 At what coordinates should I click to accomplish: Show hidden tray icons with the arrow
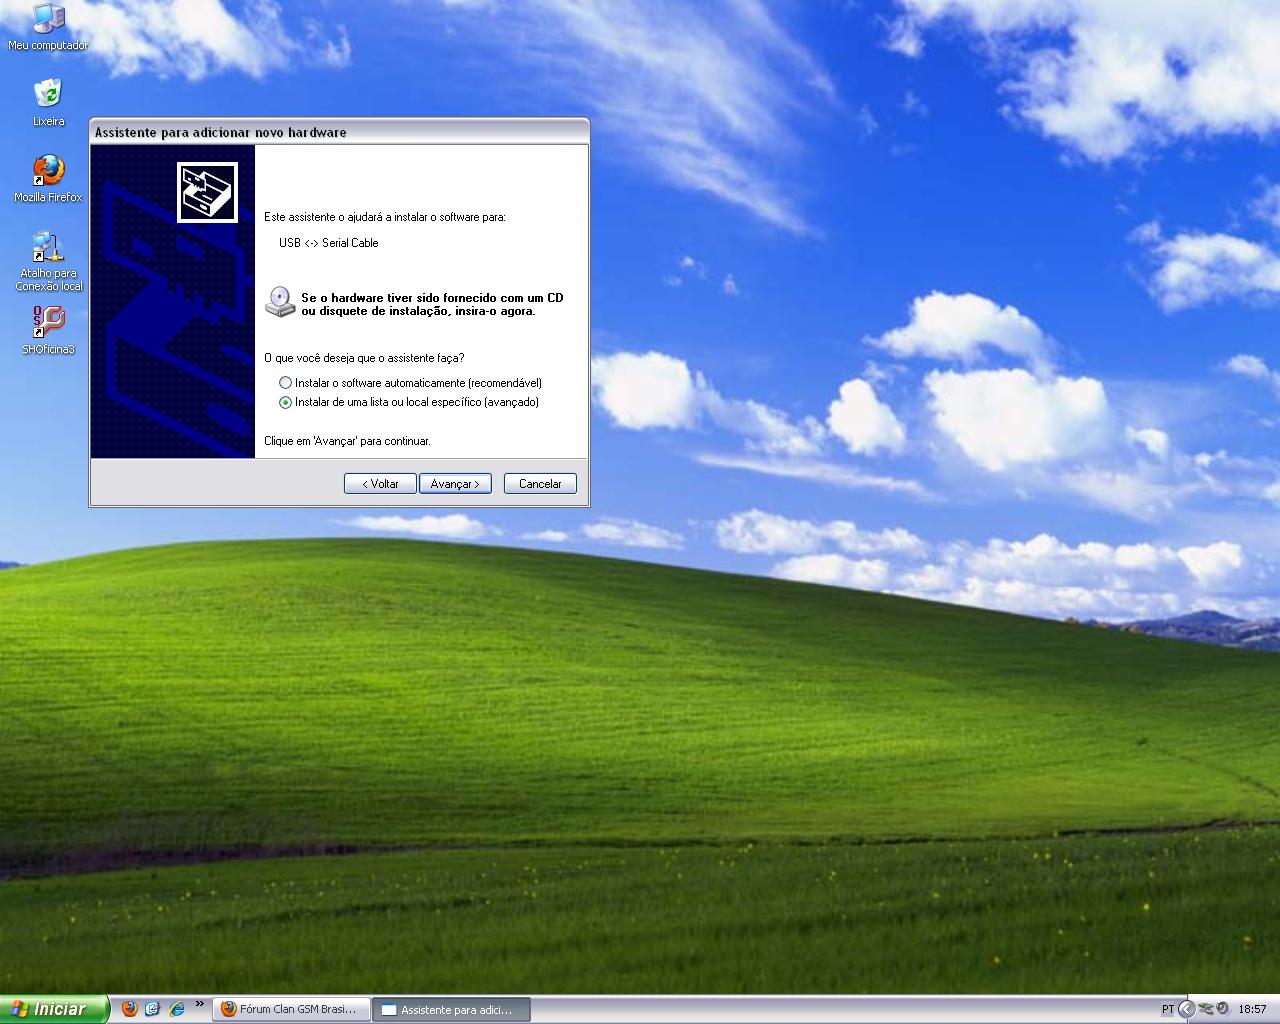(1186, 1009)
